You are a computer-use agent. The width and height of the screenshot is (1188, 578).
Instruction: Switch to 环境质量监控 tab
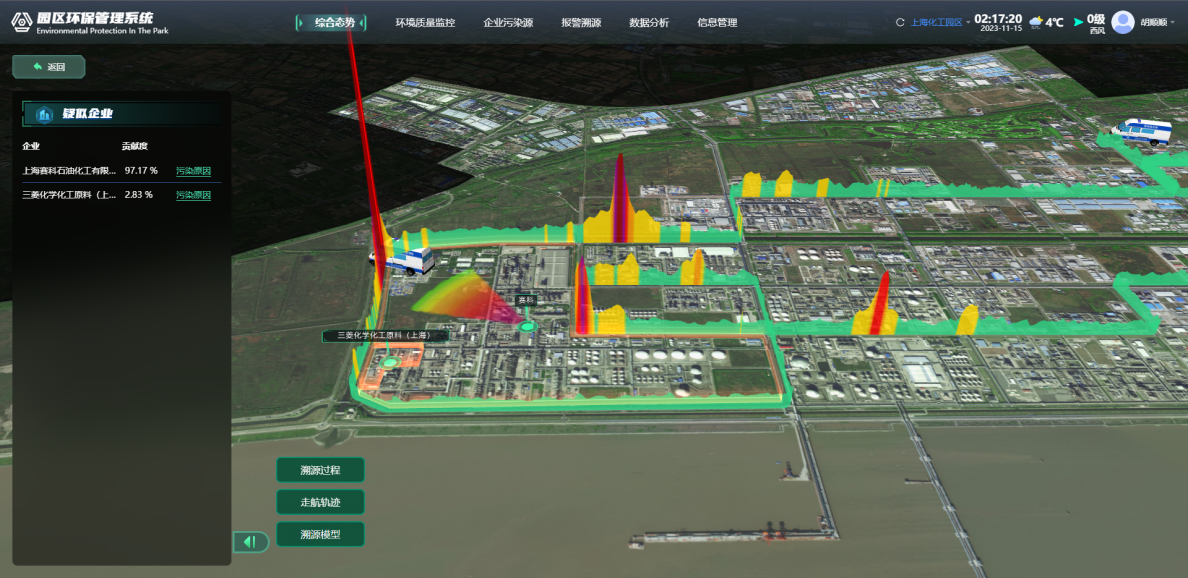[425, 22]
